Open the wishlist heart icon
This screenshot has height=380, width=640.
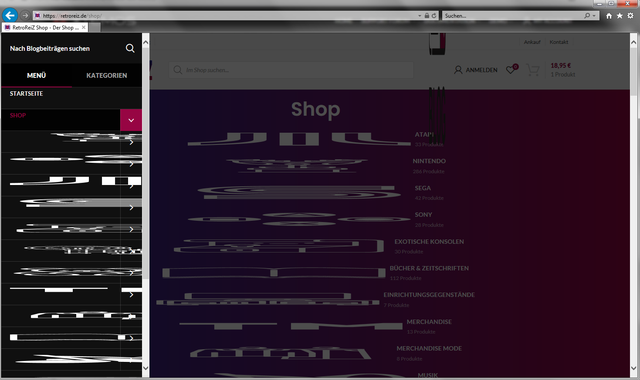pos(512,69)
